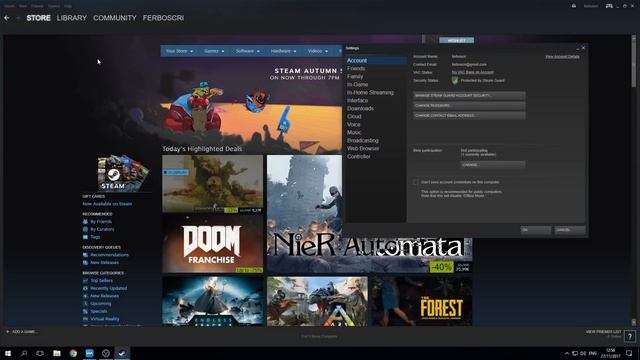Open the Tags link in sidebar
The width and height of the screenshot is (640, 360).
coord(95,237)
